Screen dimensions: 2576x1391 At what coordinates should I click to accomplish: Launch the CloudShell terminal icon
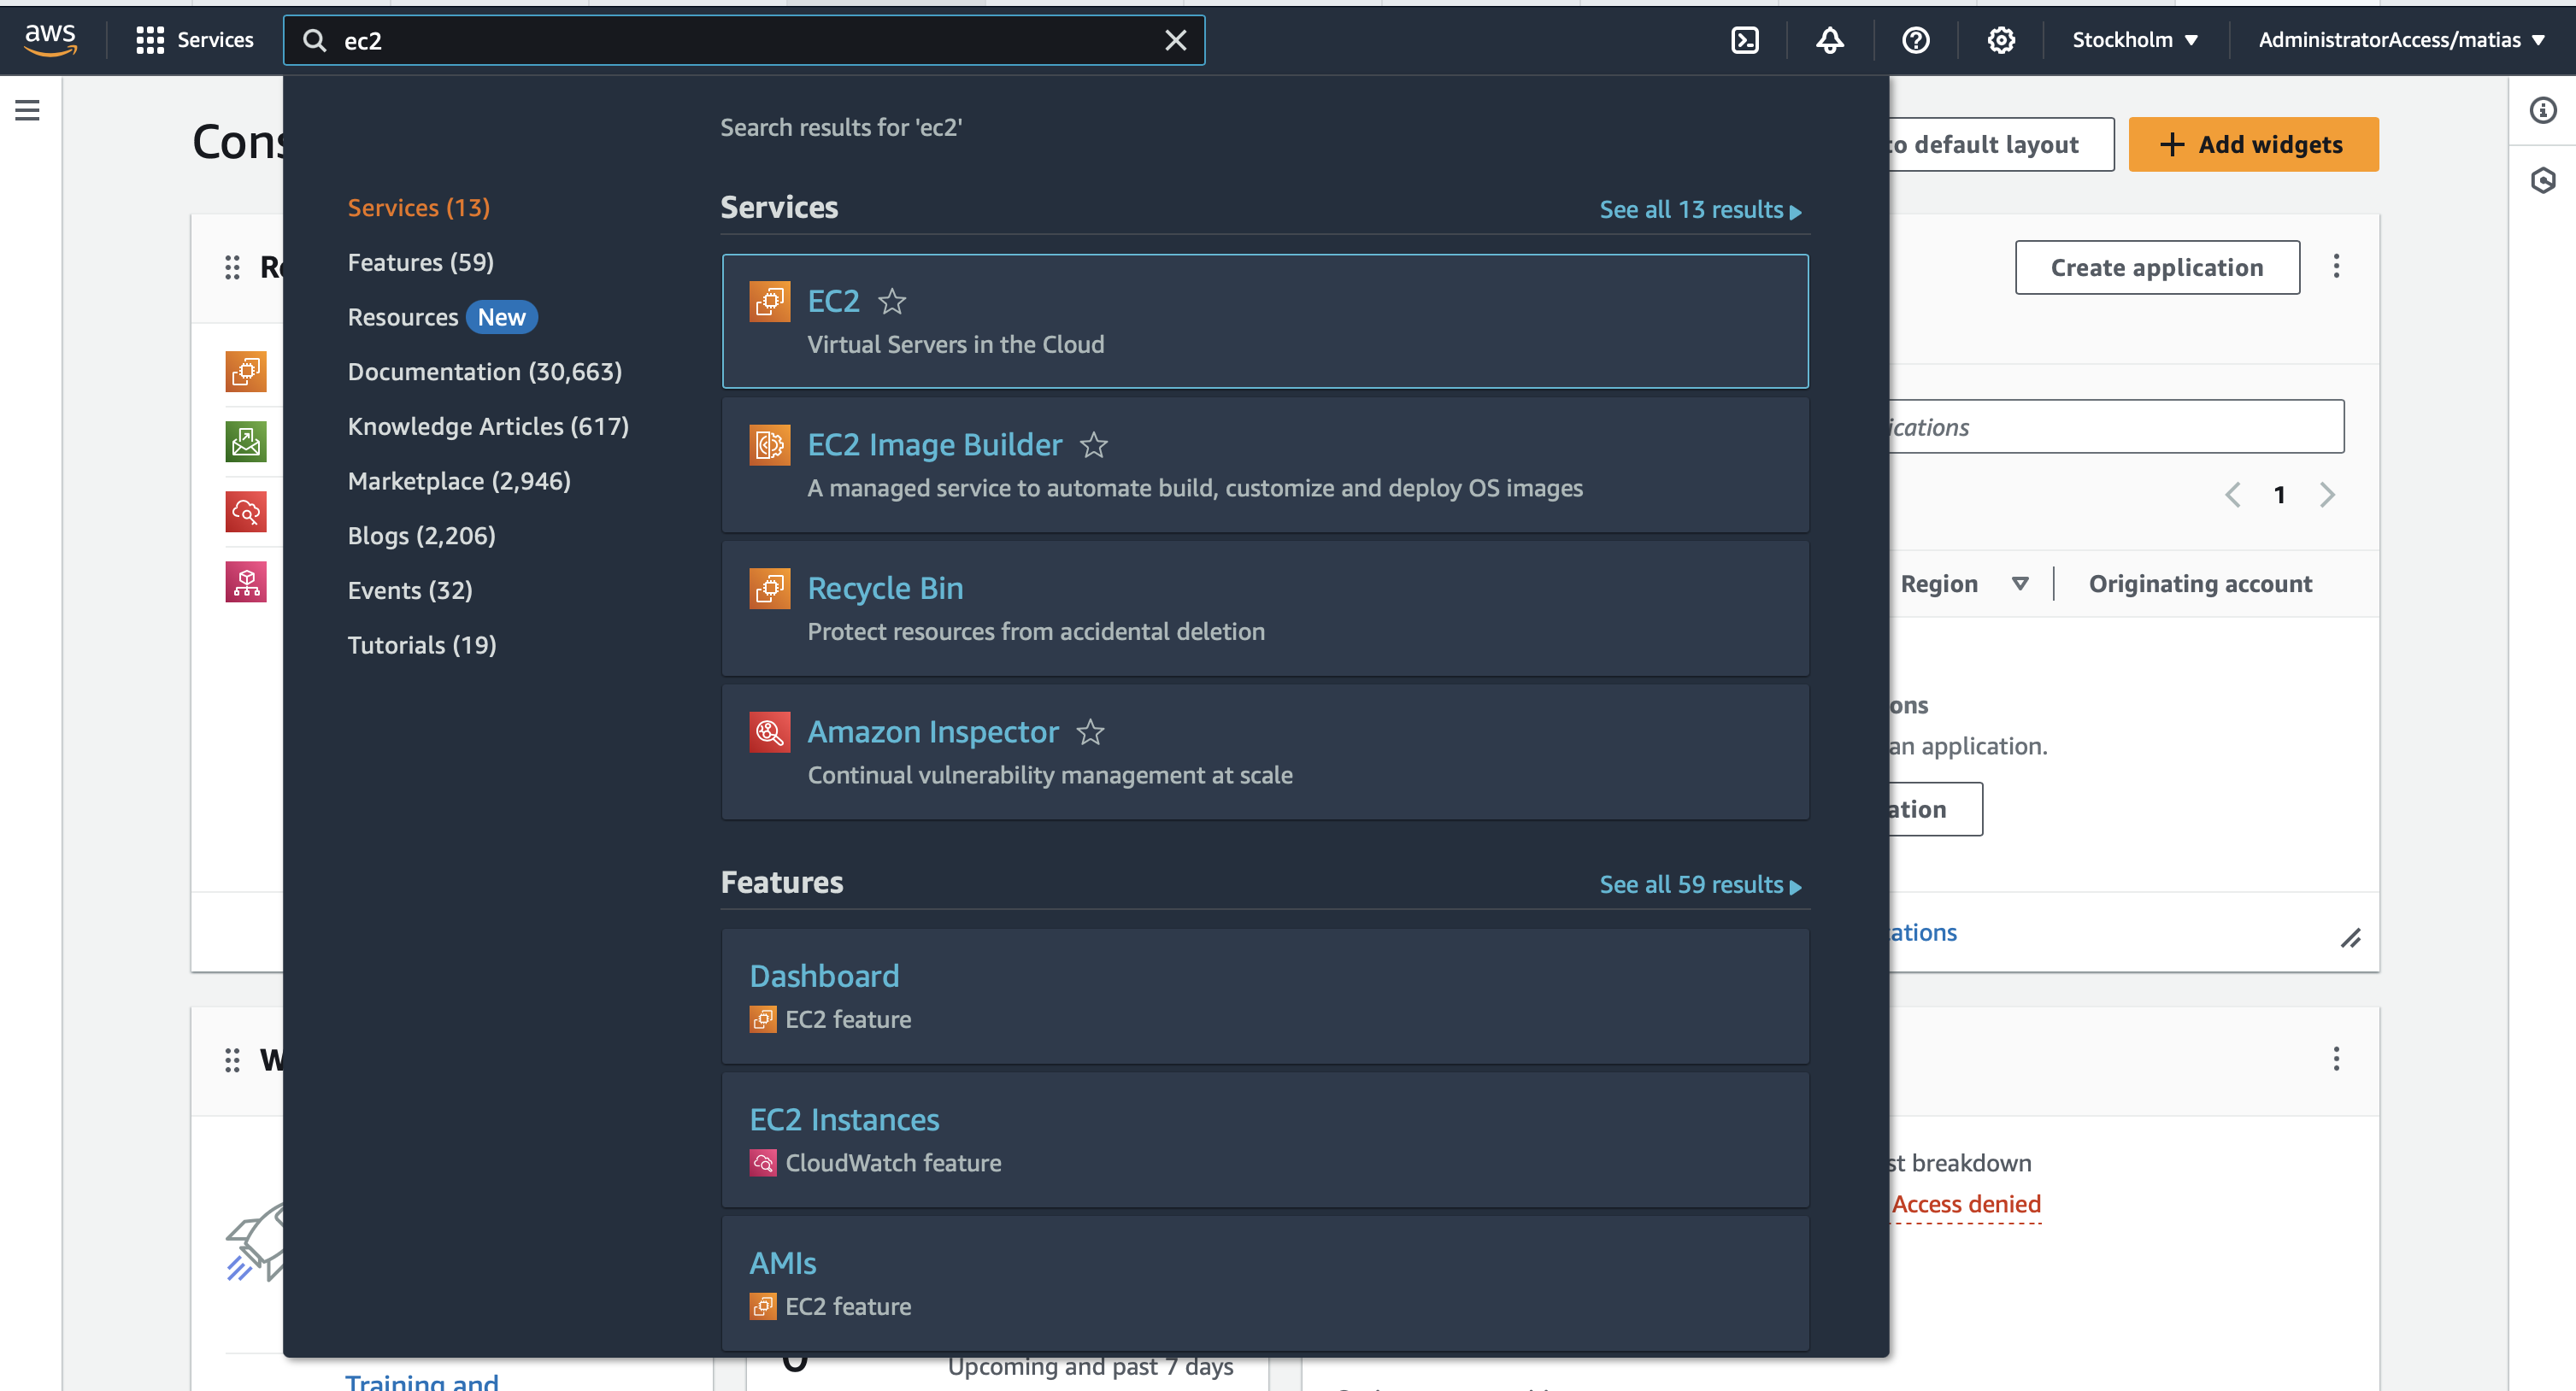point(1744,40)
